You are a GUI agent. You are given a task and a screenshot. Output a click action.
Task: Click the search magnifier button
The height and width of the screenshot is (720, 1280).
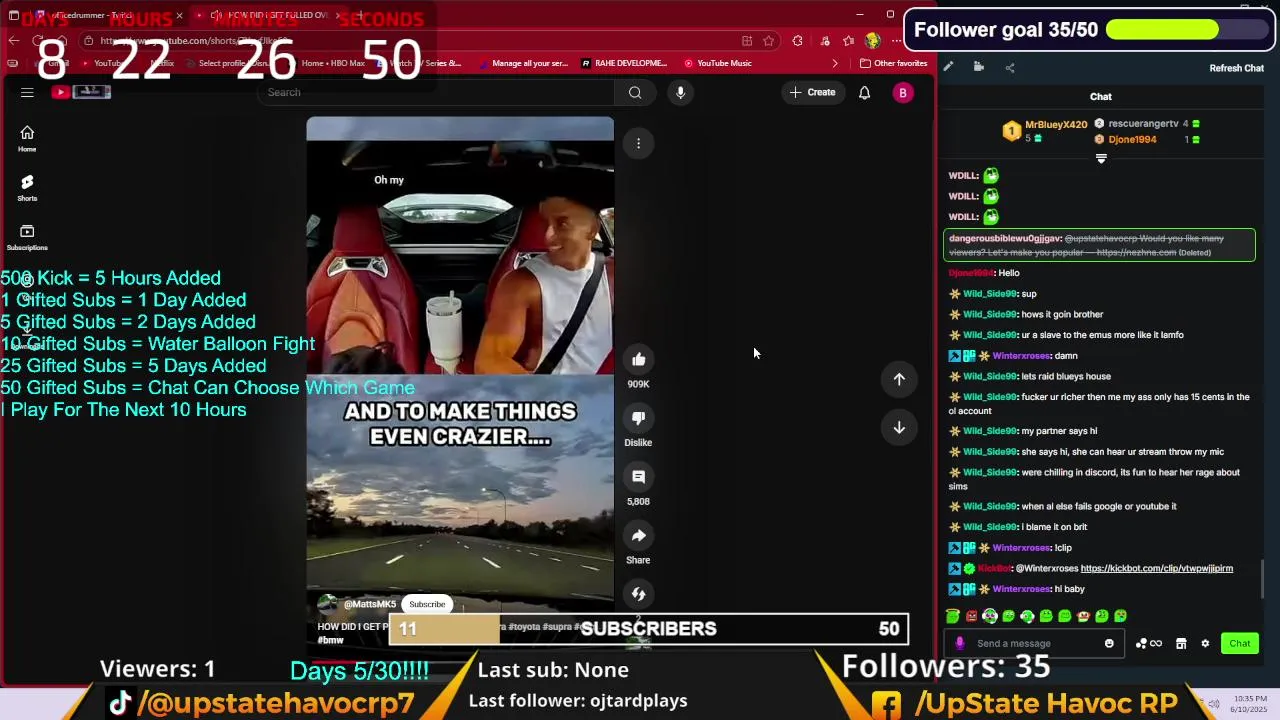(635, 92)
